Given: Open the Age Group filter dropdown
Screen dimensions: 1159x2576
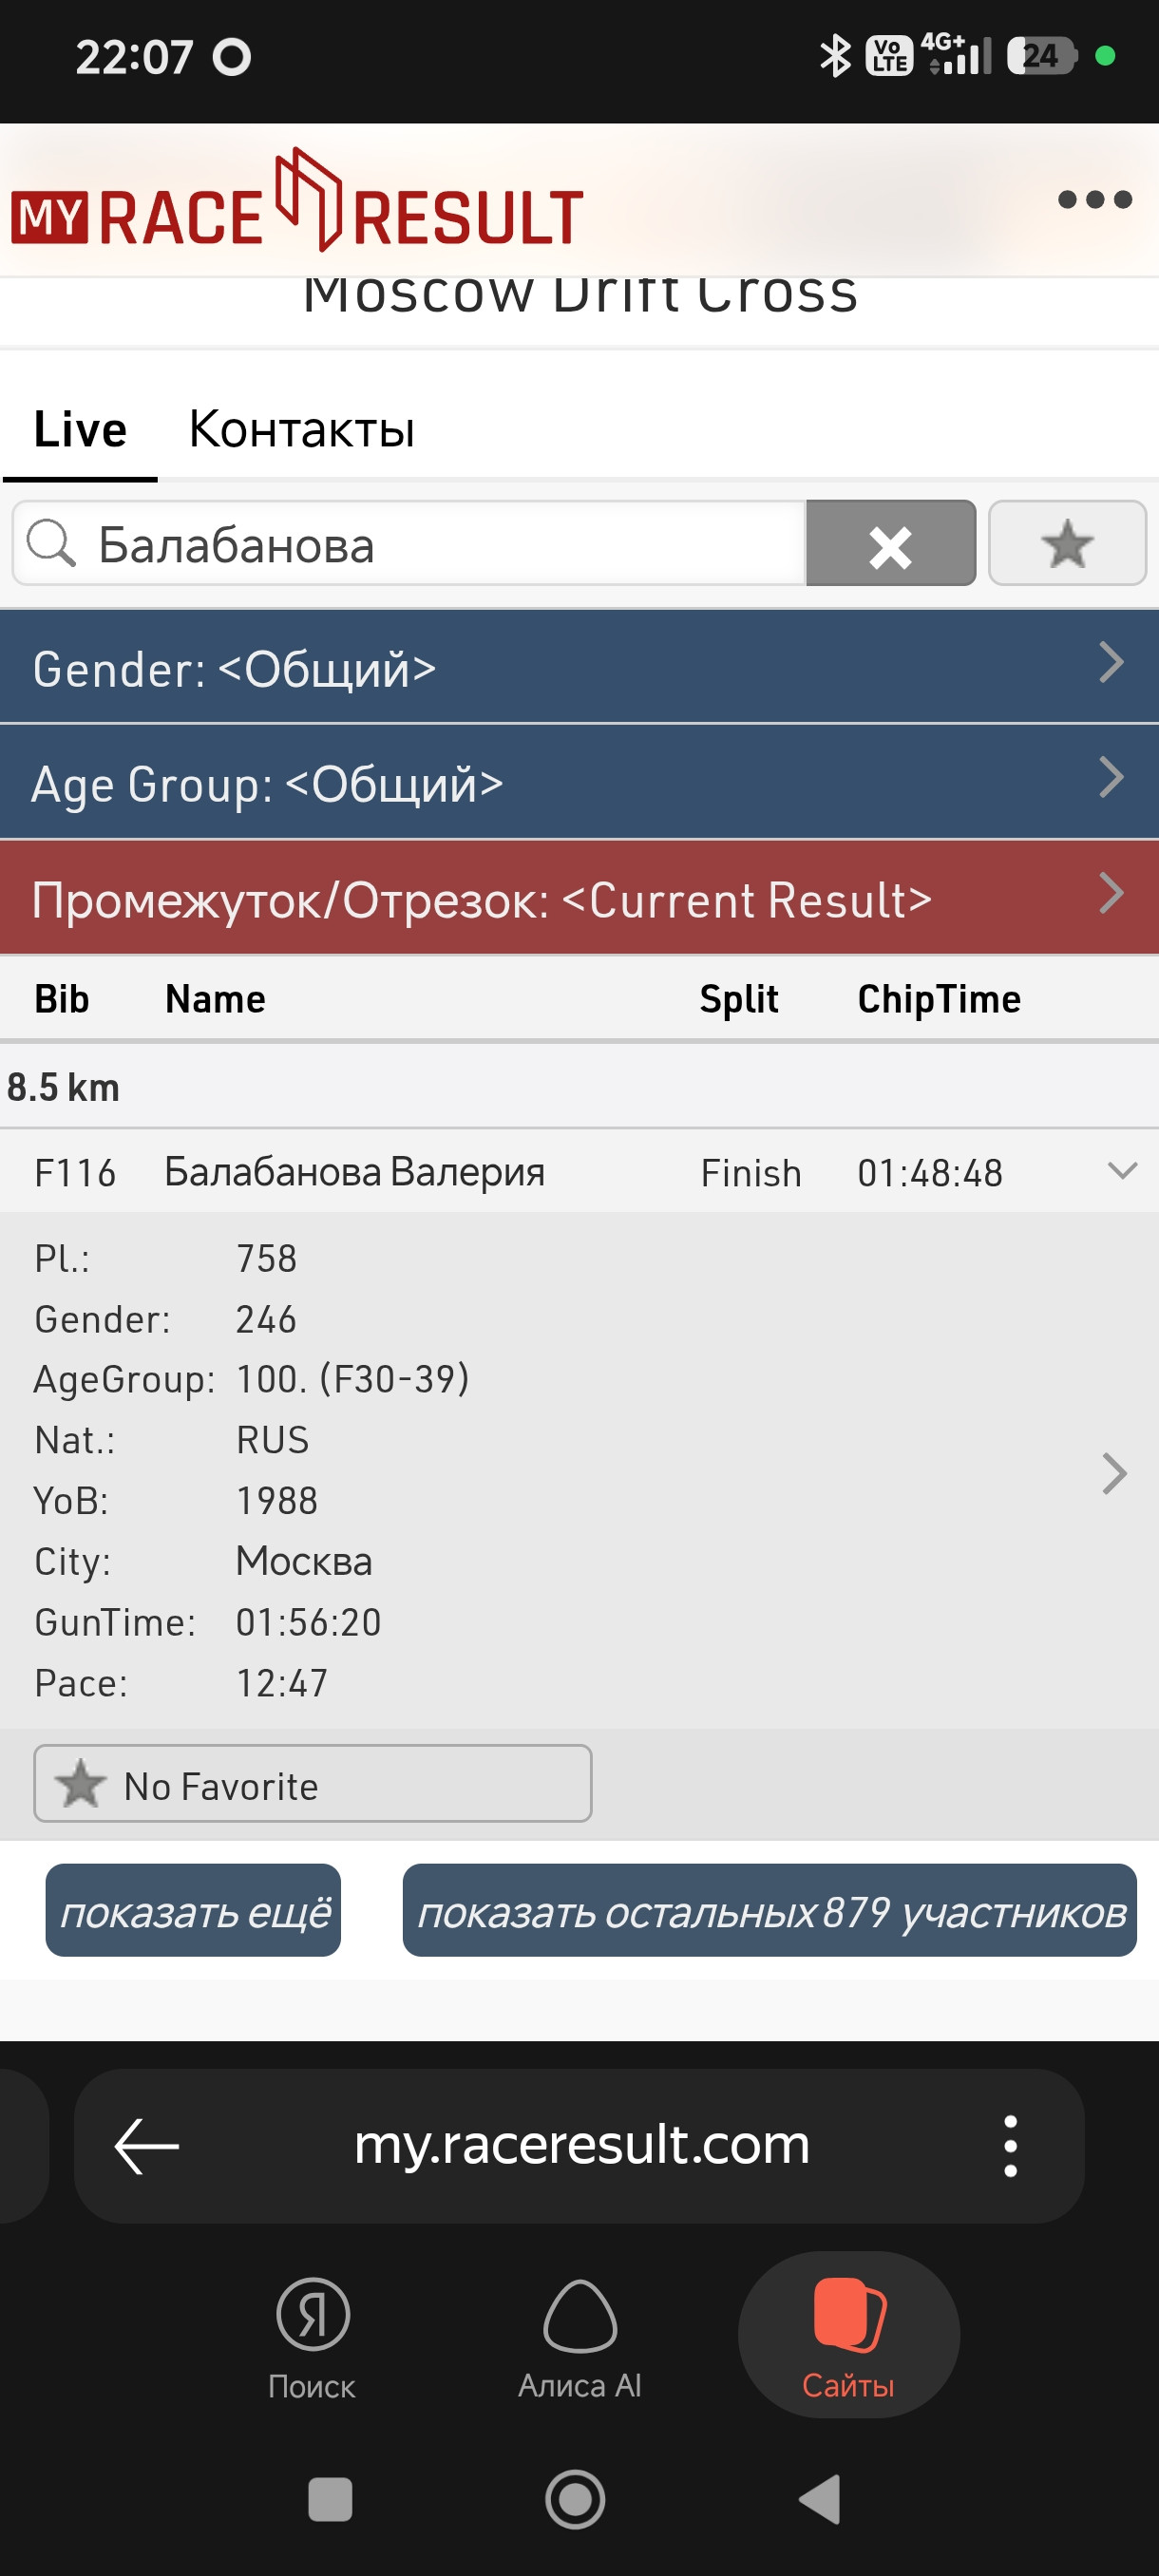Looking at the screenshot, I should click(579, 782).
